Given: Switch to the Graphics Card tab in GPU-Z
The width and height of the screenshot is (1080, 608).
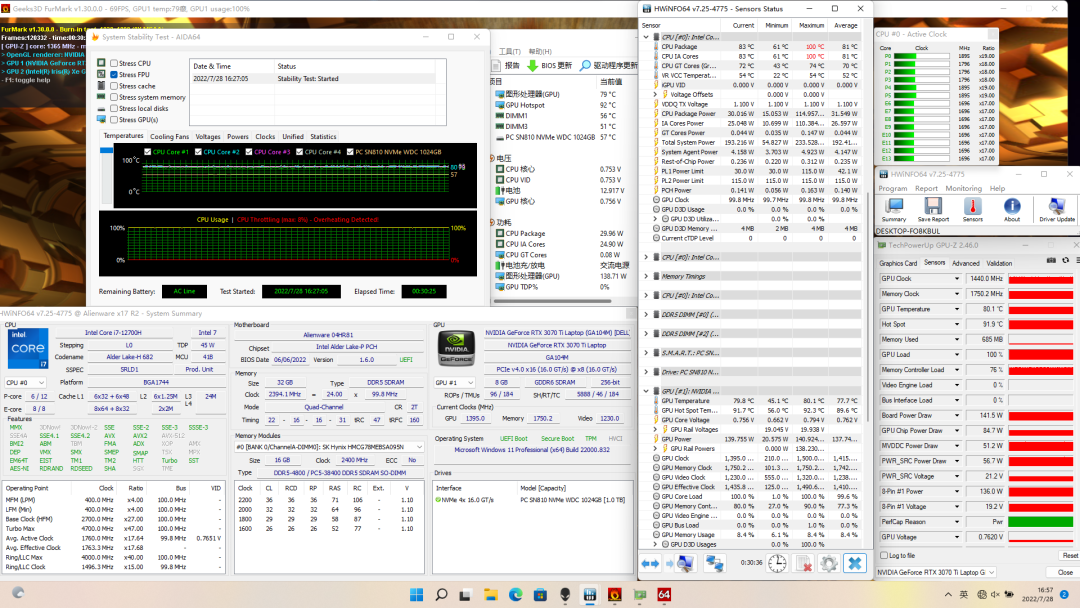Looking at the screenshot, I should coord(898,263).
